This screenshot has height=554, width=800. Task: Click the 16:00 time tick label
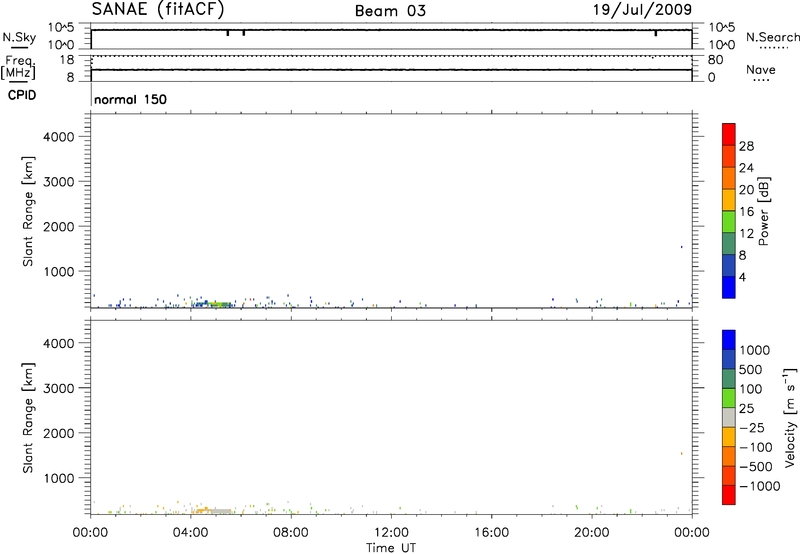[491, 533]
